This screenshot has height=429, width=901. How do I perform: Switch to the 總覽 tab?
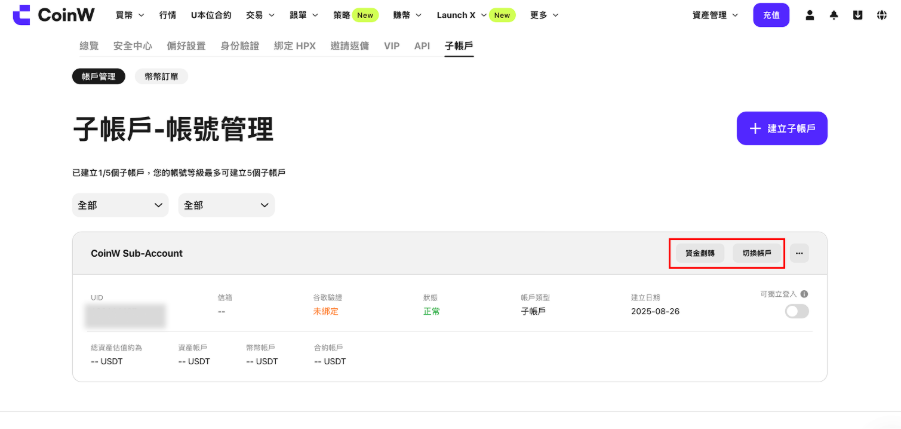[88, 46]
